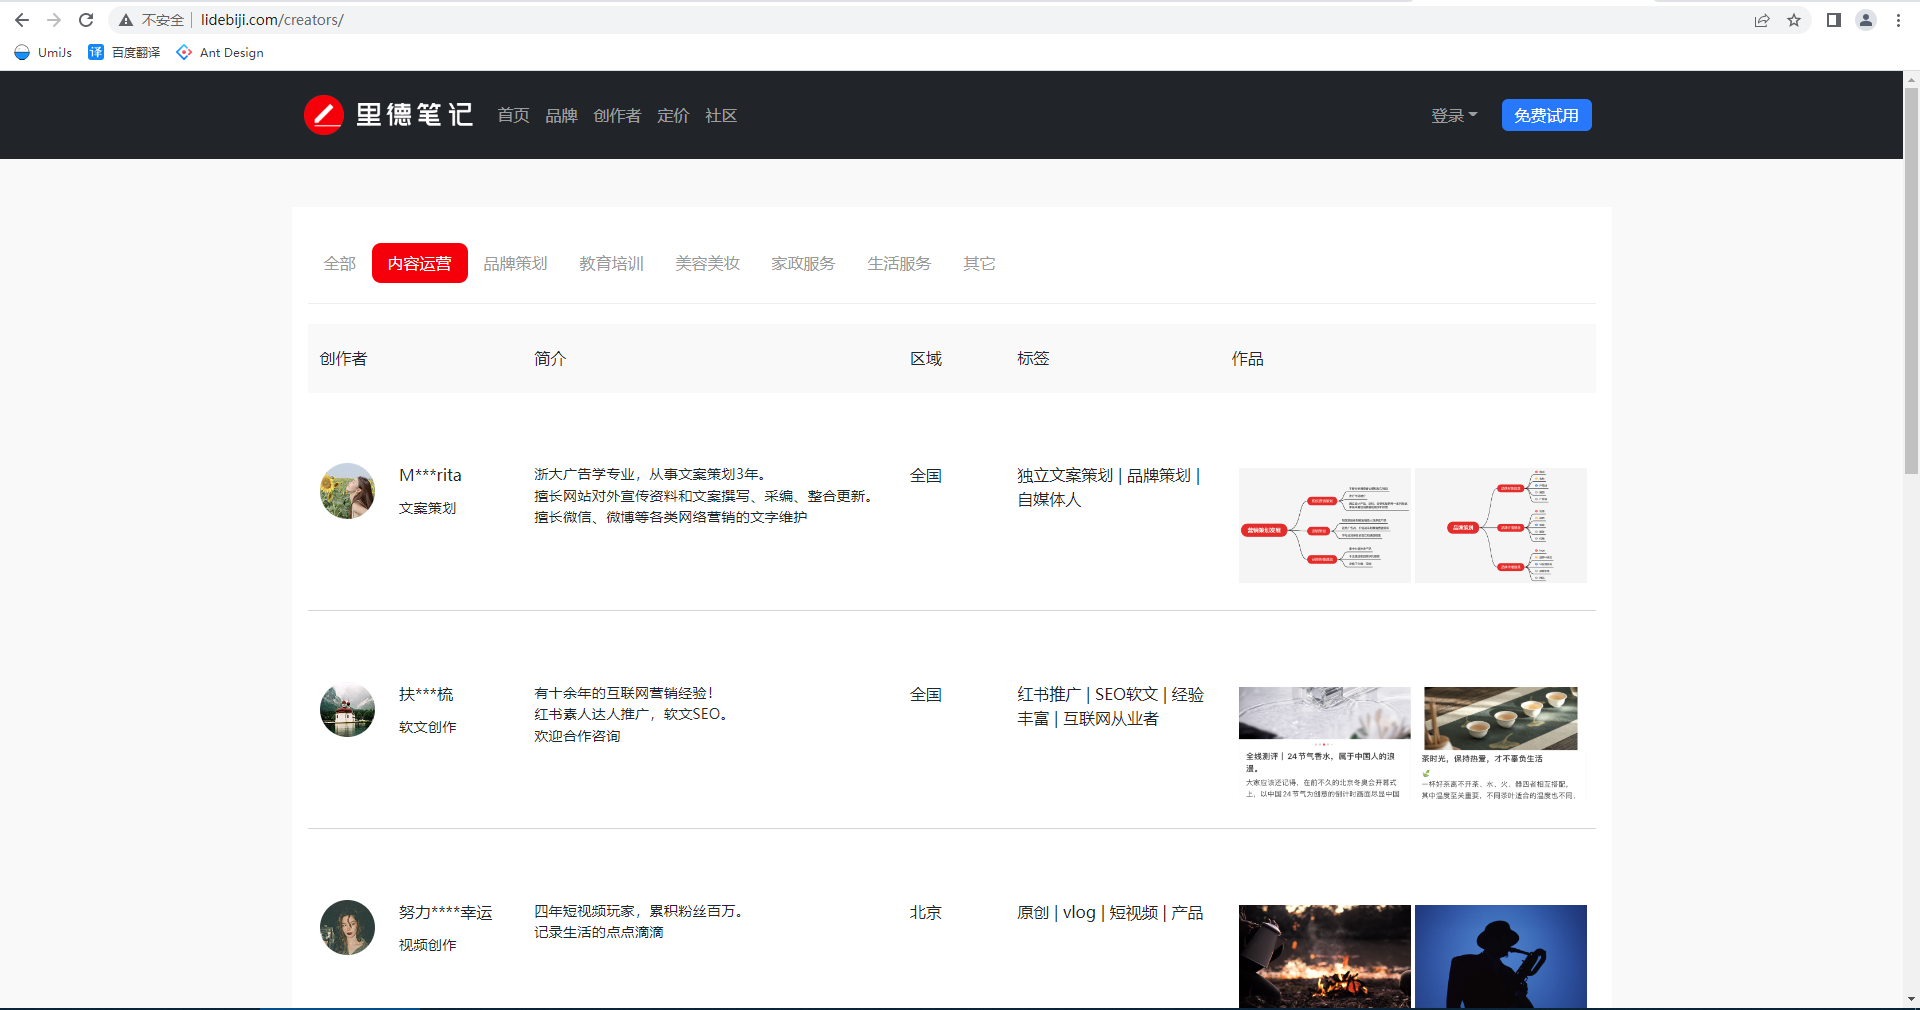The width and height of the screenshot is (1920, 1010).
Task: Open the 创作者 navigation item
Action: [617, 115]
